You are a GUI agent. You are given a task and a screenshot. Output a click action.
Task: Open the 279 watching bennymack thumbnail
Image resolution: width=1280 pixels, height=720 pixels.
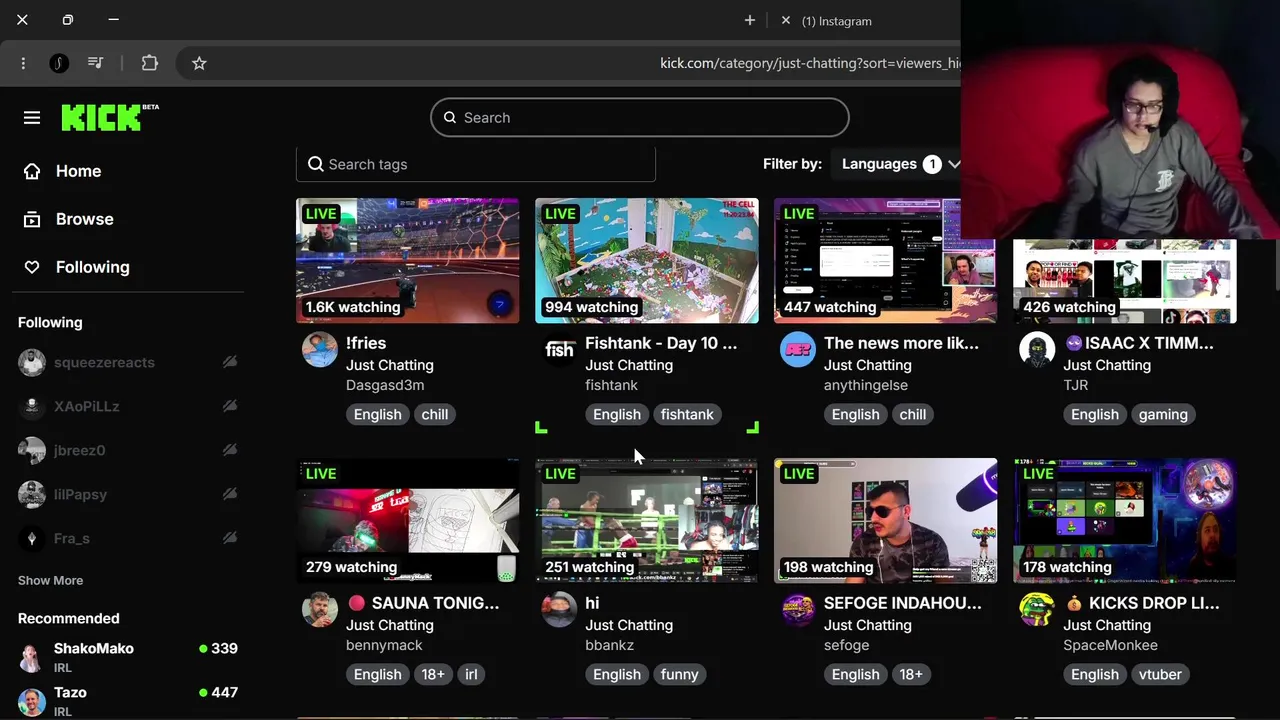[408, 520]
